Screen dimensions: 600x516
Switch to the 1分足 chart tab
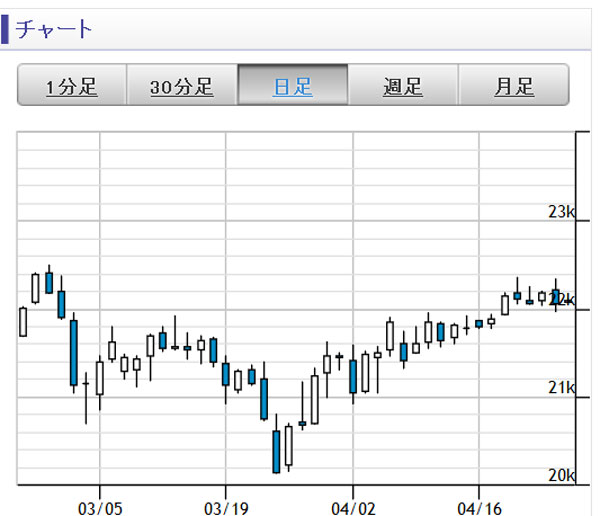click(x=72, y=86)
